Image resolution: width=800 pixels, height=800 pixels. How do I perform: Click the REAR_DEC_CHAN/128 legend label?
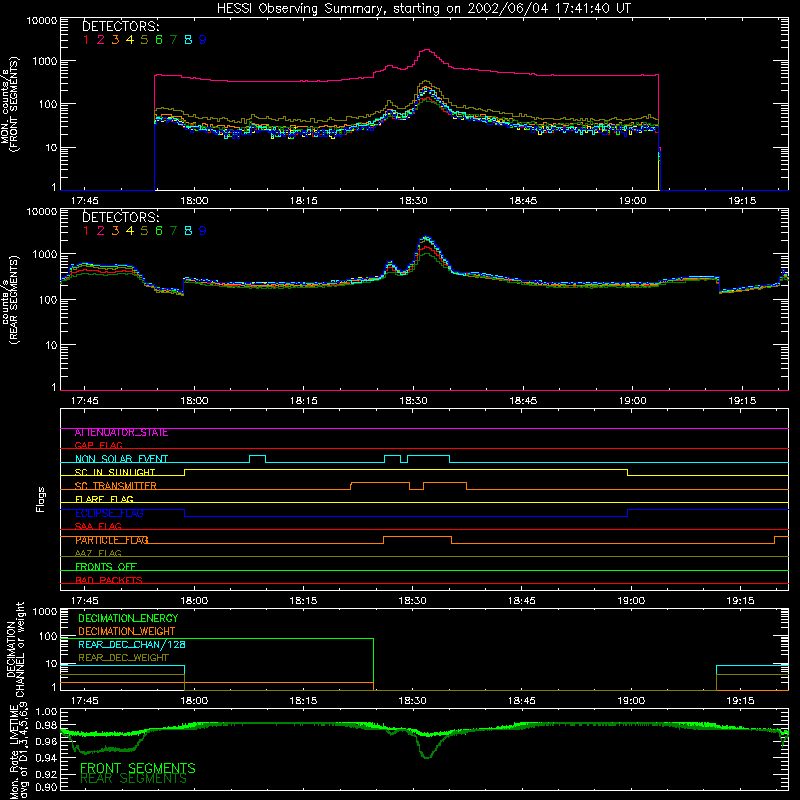(132, 644)
